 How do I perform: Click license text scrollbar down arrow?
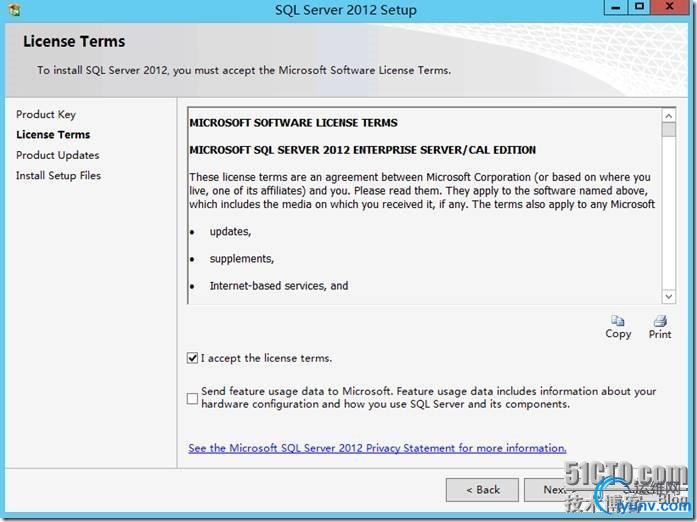pos(669,296)
